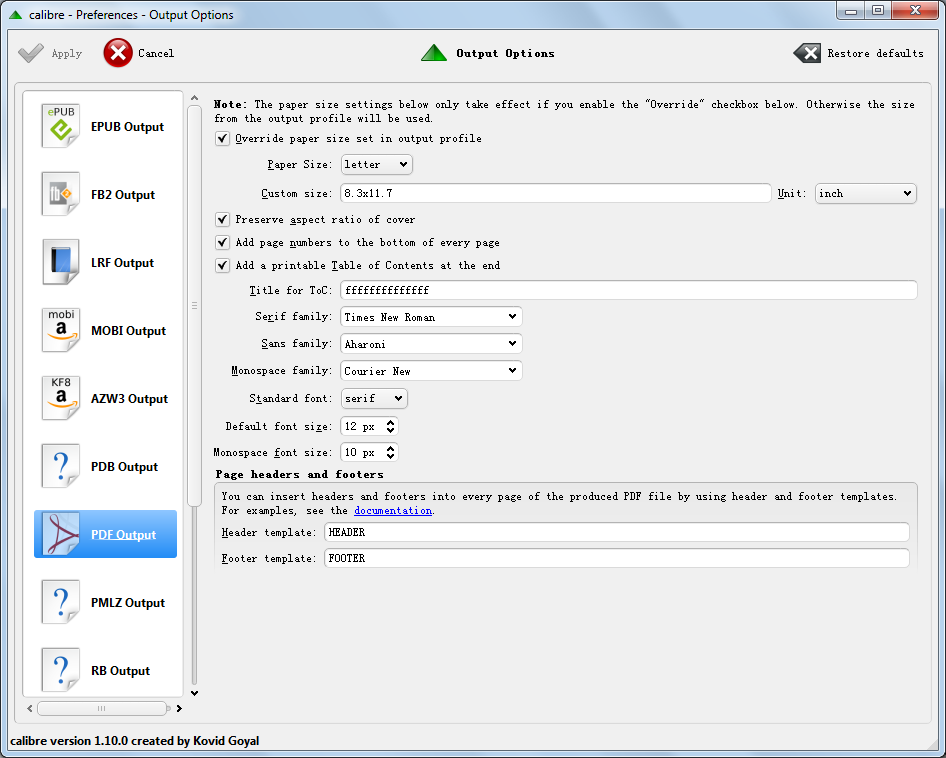Screen dimensions: 946x758
Task: Increase Monospace font size with up arrow
Action: click(x=391, y=448)
